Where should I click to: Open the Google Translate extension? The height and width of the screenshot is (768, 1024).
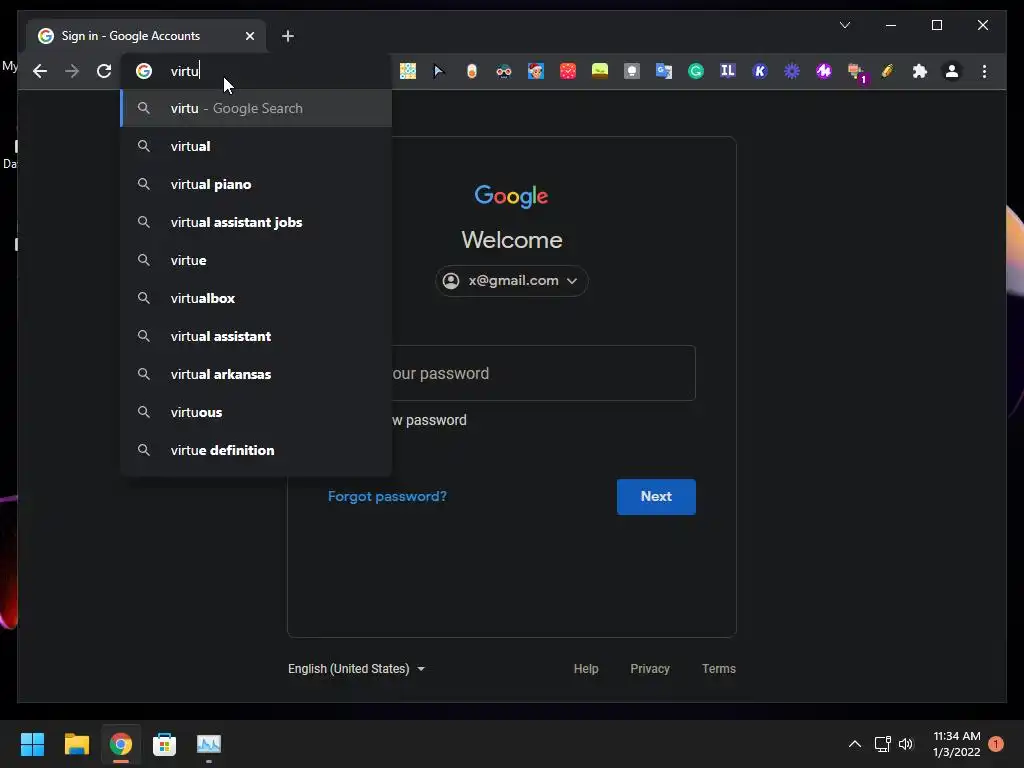click(x=664, y=71)
